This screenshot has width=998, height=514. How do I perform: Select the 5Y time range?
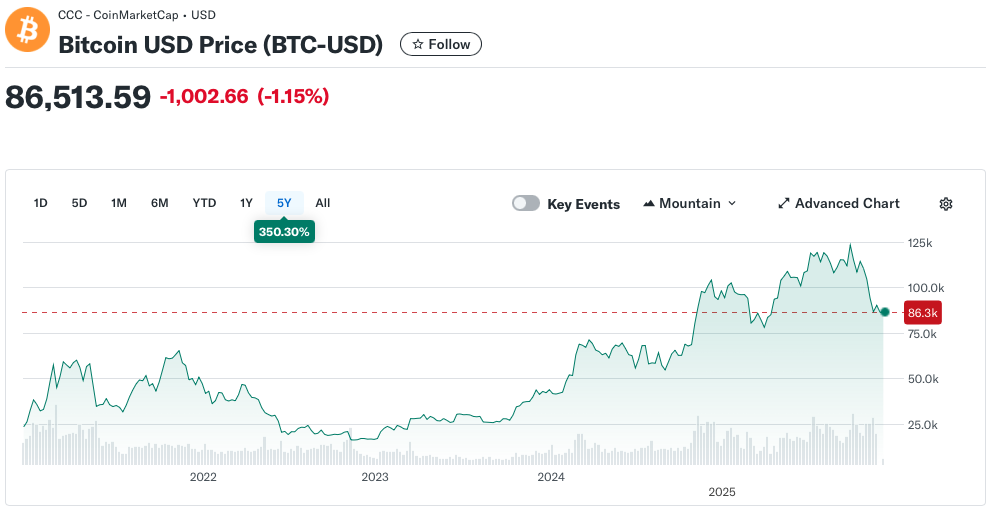point(284,203)
